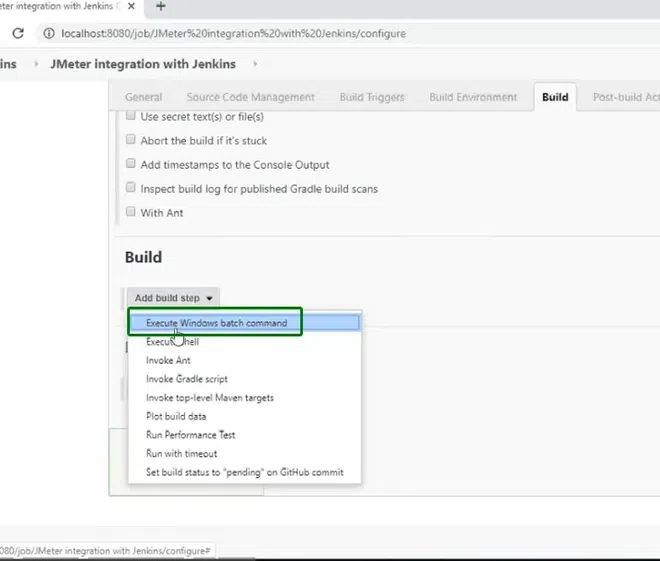The height and width of the screenshot is (561, 660).
Task: Click the address bar URL
Action: point(234,34)
